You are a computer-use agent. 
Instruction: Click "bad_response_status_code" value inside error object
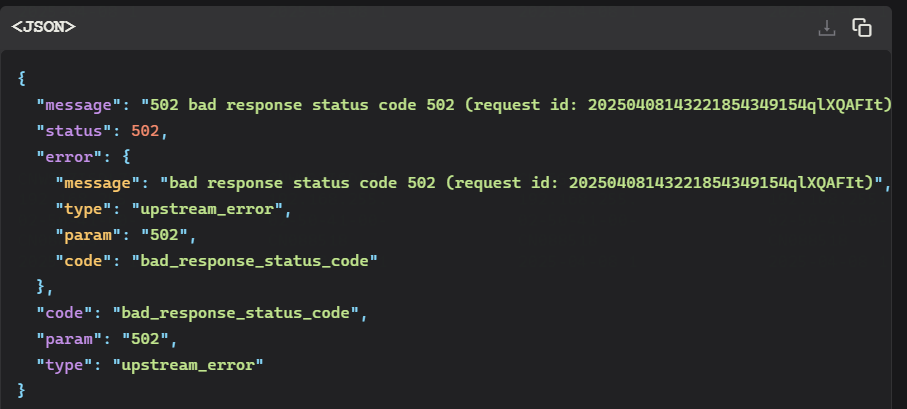coord(255,261)
